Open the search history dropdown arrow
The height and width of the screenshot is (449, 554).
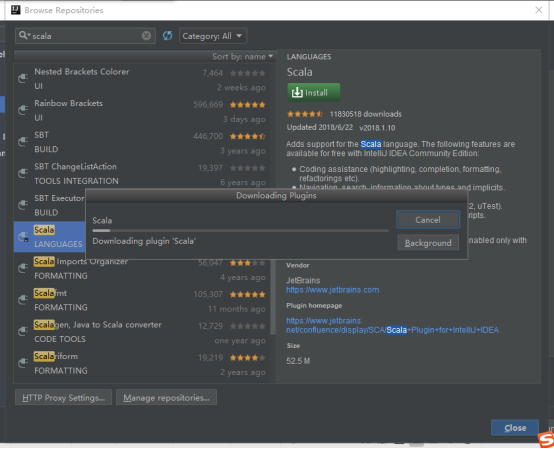point(29,35)
